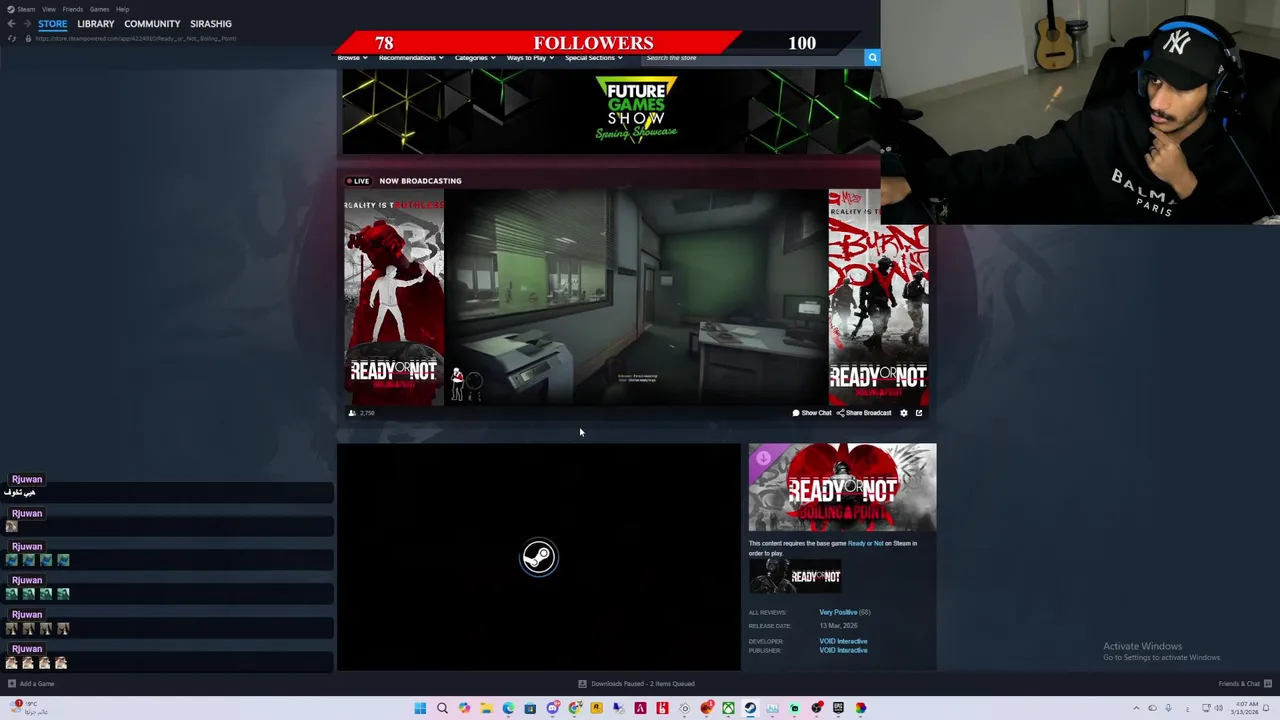
Task: Click Share Broadcast
Action: tap(864, 413)
